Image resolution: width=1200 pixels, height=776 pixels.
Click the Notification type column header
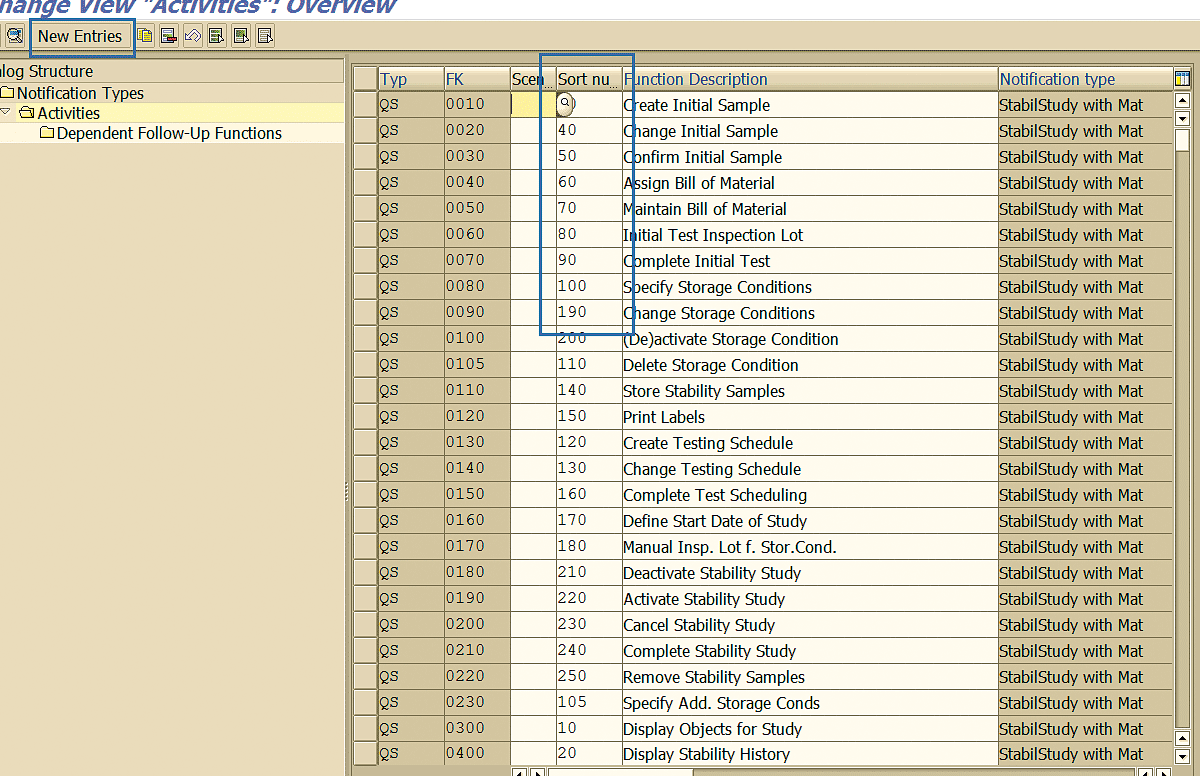tap(1085, 79)
